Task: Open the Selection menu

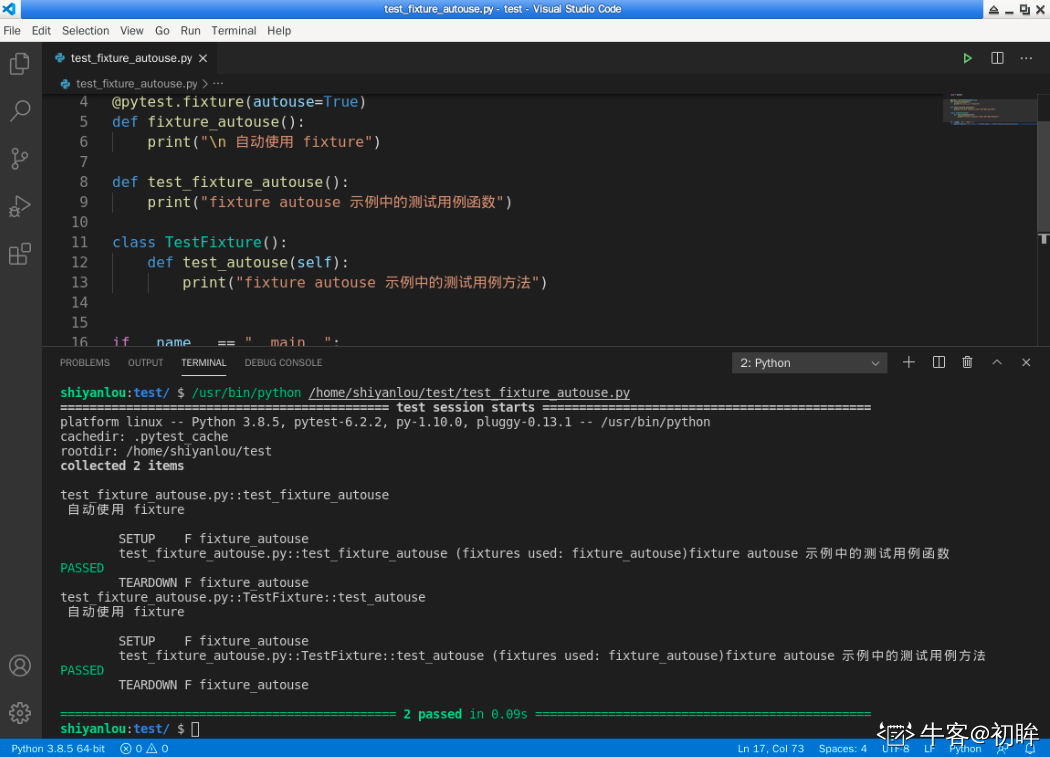Action: point(85,31)
